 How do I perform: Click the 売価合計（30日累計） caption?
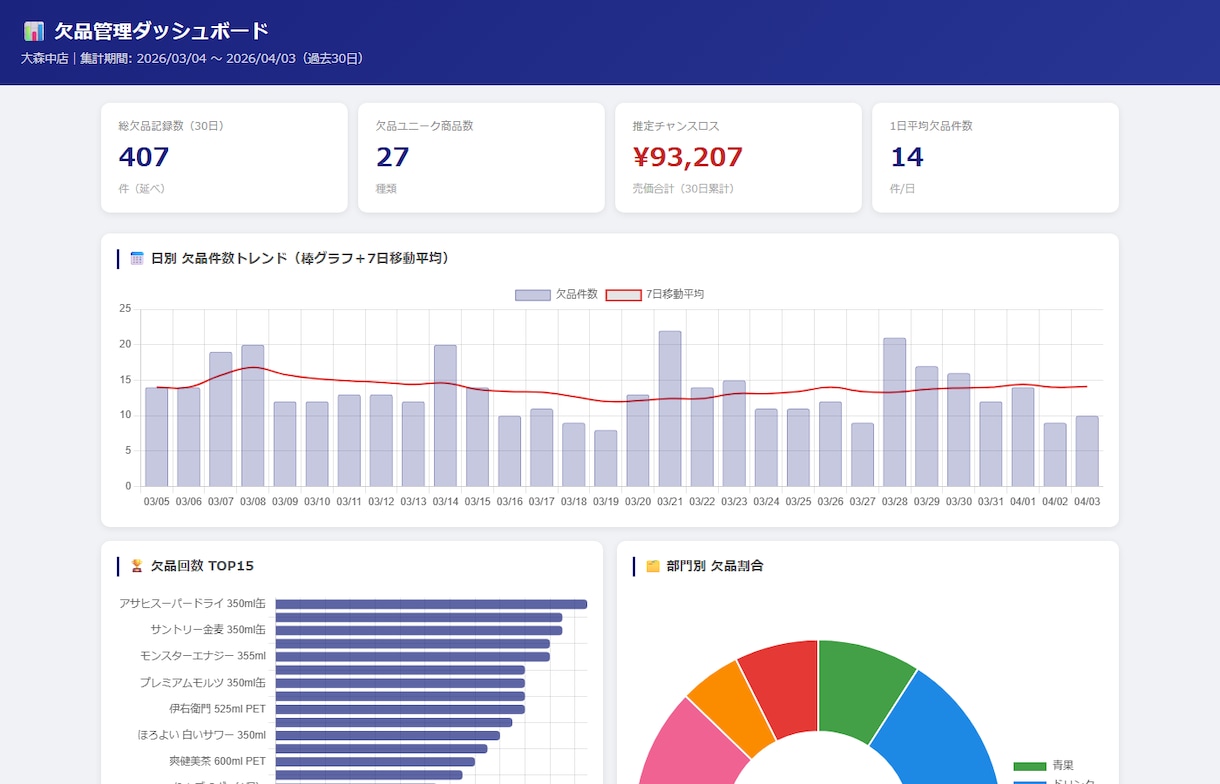(x=684, y=188)
